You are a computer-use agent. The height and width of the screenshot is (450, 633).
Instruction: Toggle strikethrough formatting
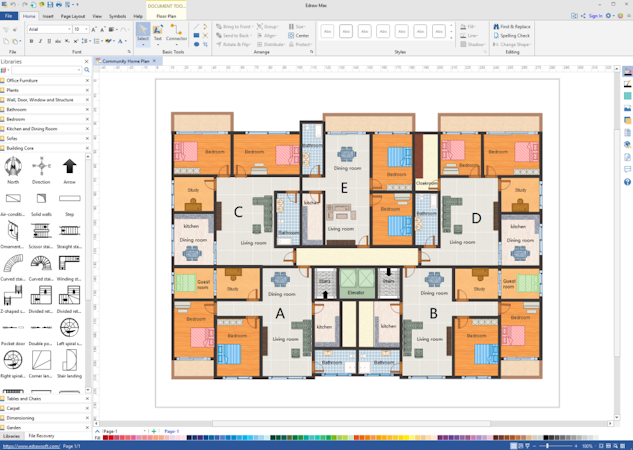(58, 41)
